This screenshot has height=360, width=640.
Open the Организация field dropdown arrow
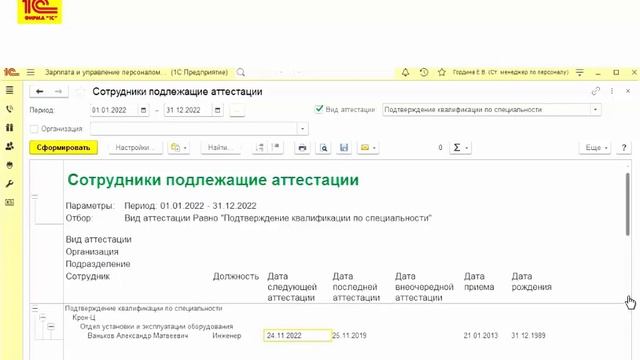click(x=302, y=129)
